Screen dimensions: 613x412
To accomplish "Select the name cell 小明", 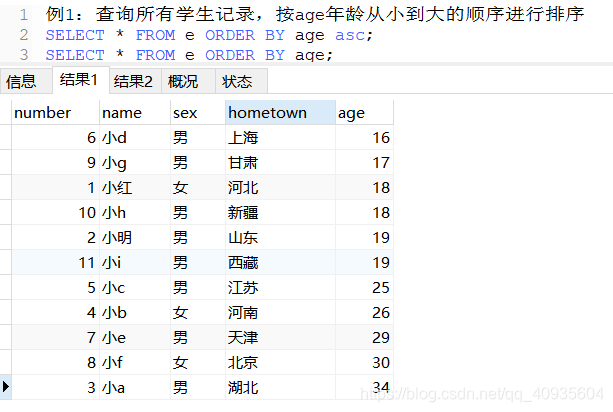I will click(x=135, y=238).
